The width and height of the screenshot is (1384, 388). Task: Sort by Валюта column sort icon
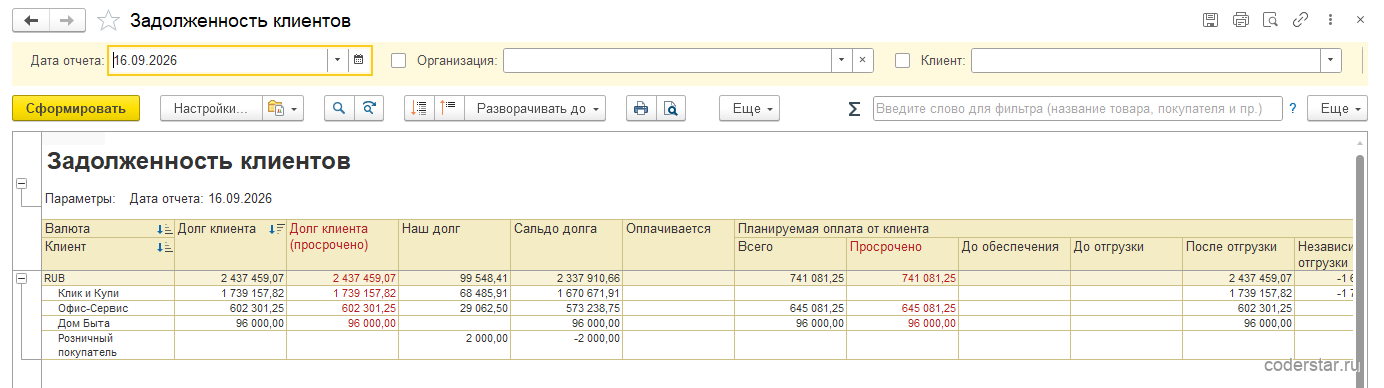coord(165,229)
